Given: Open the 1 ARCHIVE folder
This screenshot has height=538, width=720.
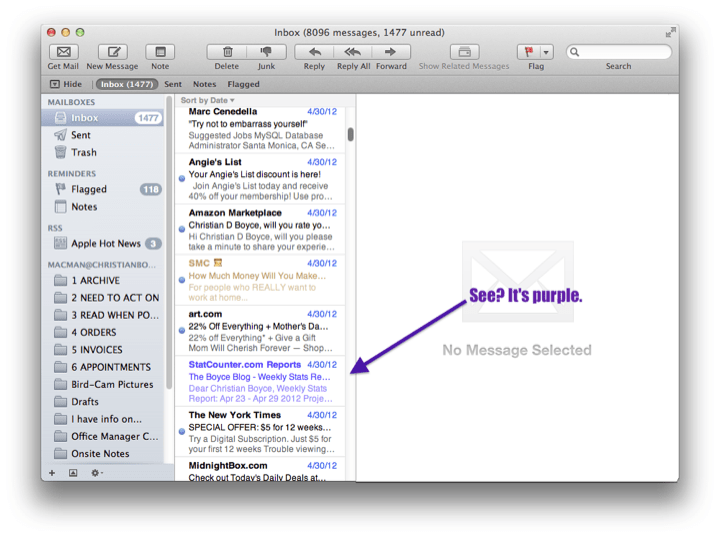Looking at the screenshot, I should (102, 280).
